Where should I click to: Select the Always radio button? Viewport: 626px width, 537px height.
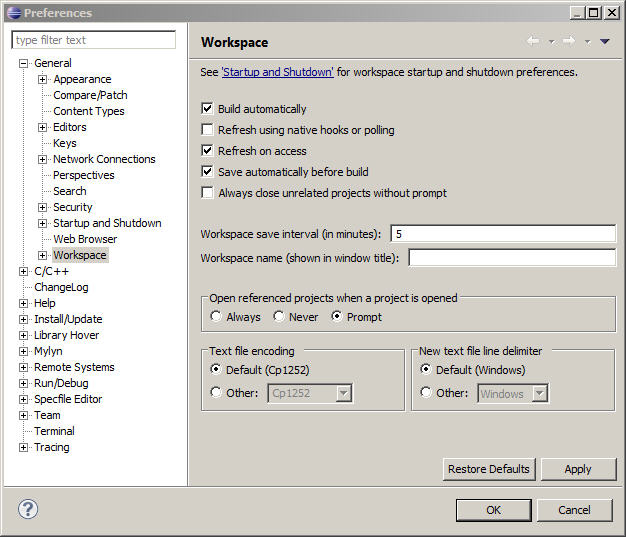pyautogui.click(x=216, y=317)
